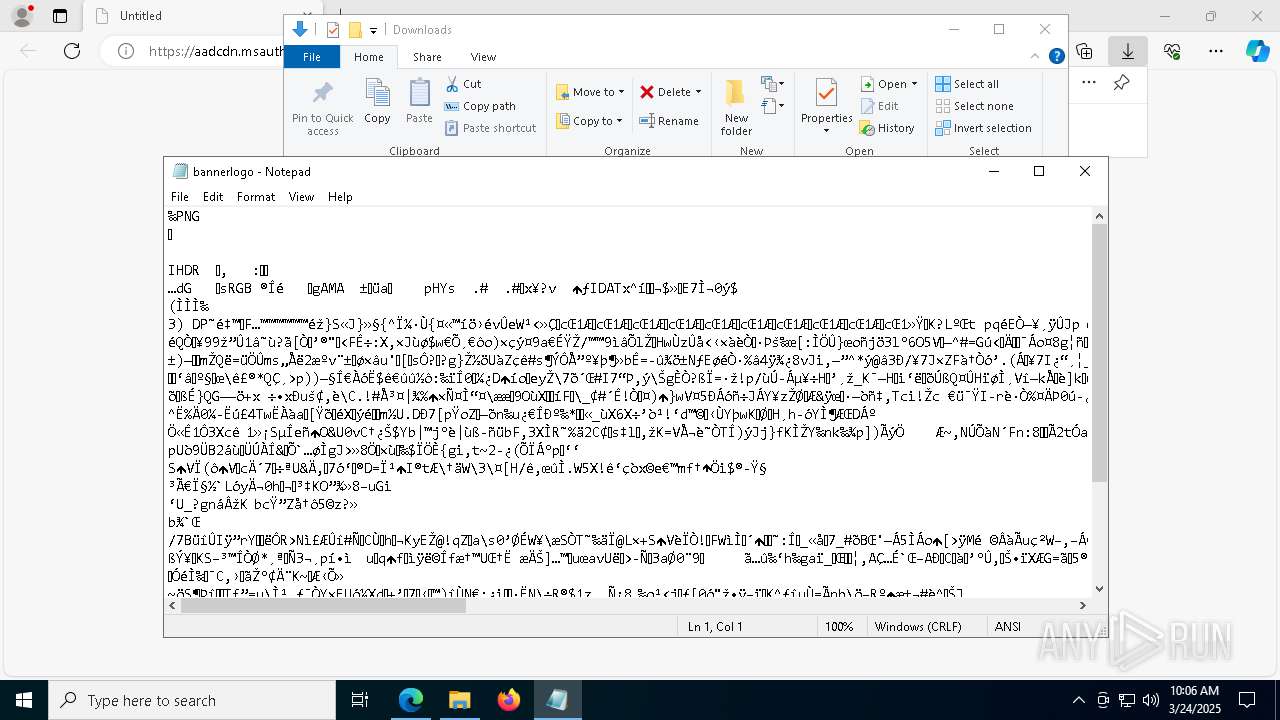Click the %PNG text in Notepad

184,216
